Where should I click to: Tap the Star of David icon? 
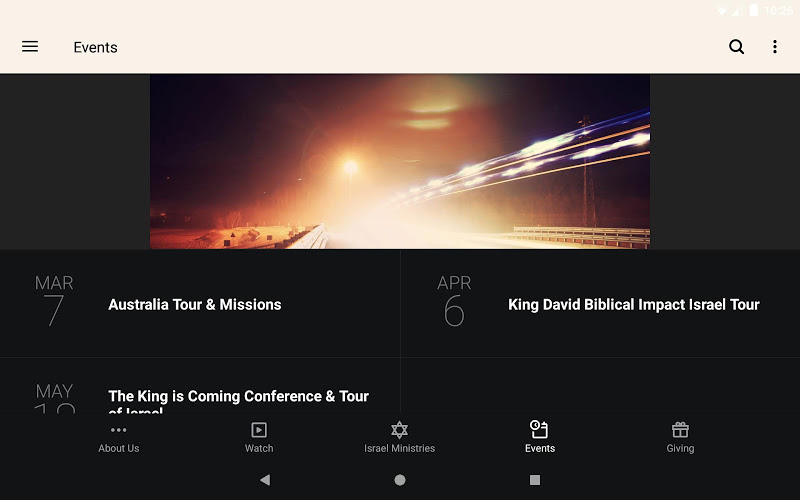pos(399,429)
